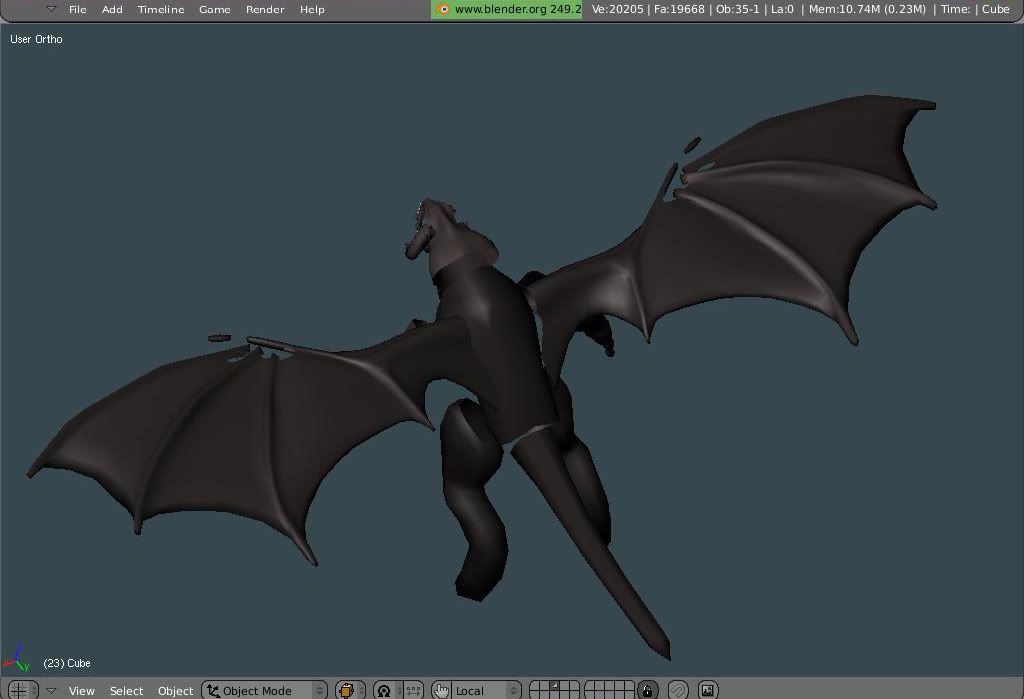Click the first layer button in layer grid
The image size is (1024, 699).
click(535, 686)
